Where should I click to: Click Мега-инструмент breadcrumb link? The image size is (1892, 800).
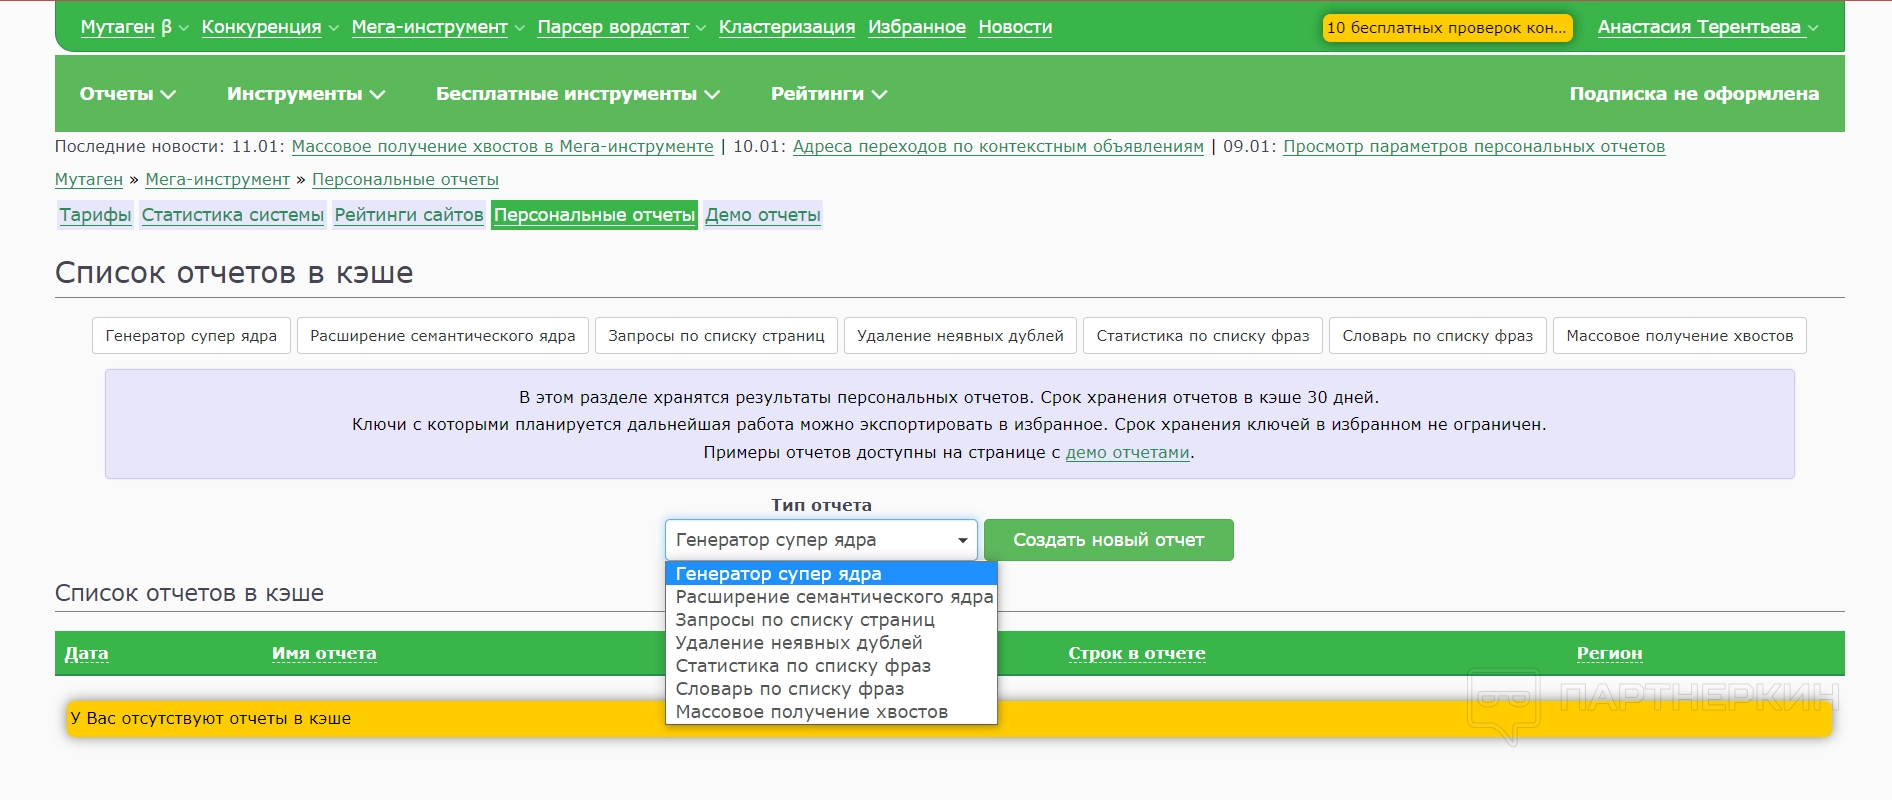[x=217, y=179]
